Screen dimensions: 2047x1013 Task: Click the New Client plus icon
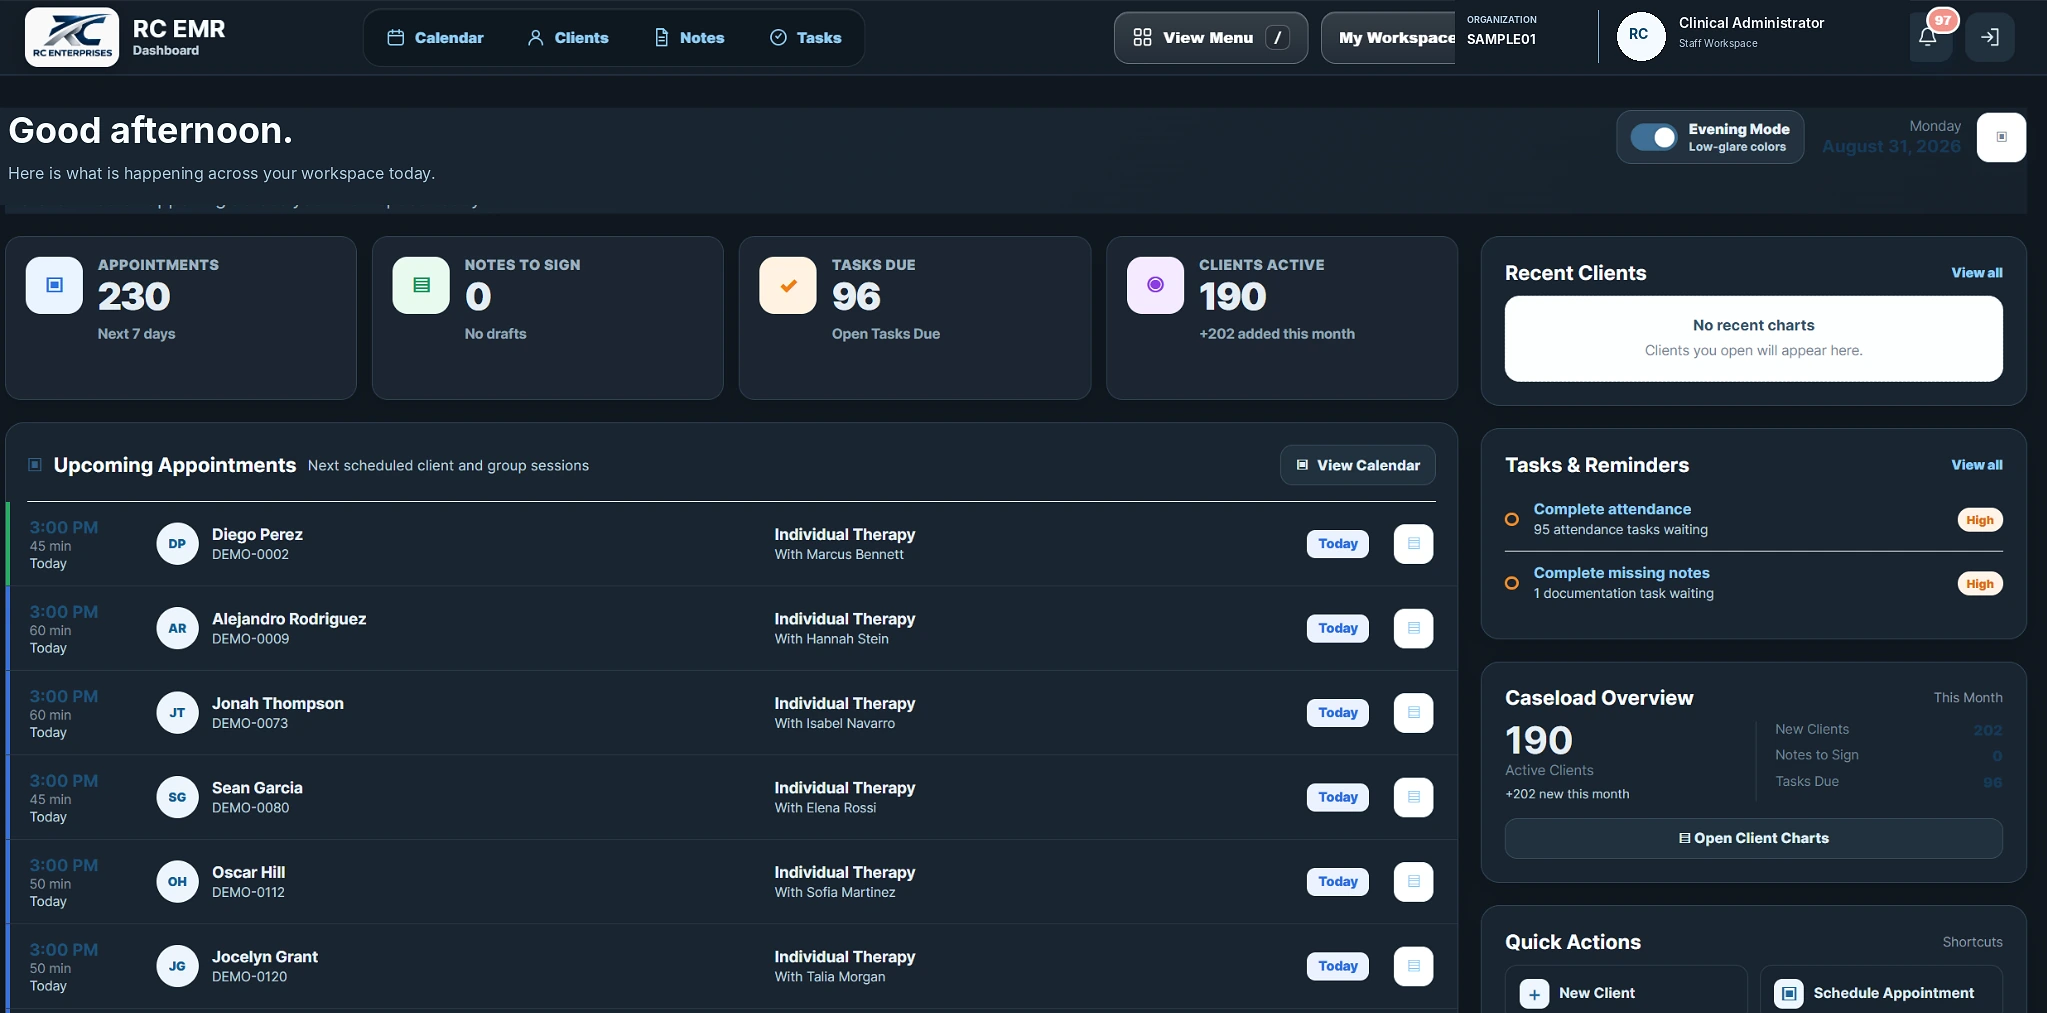tap(1534, 994)
